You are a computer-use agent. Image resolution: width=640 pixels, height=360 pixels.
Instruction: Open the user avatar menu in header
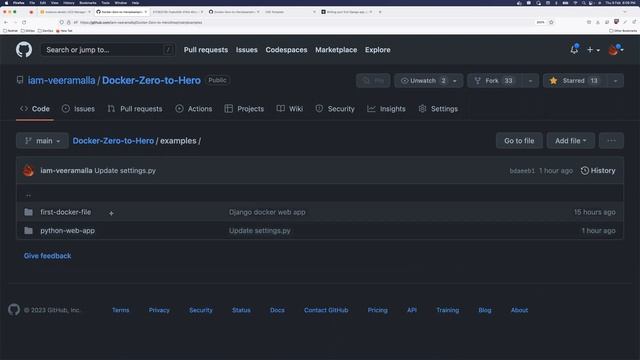(616, 50)
